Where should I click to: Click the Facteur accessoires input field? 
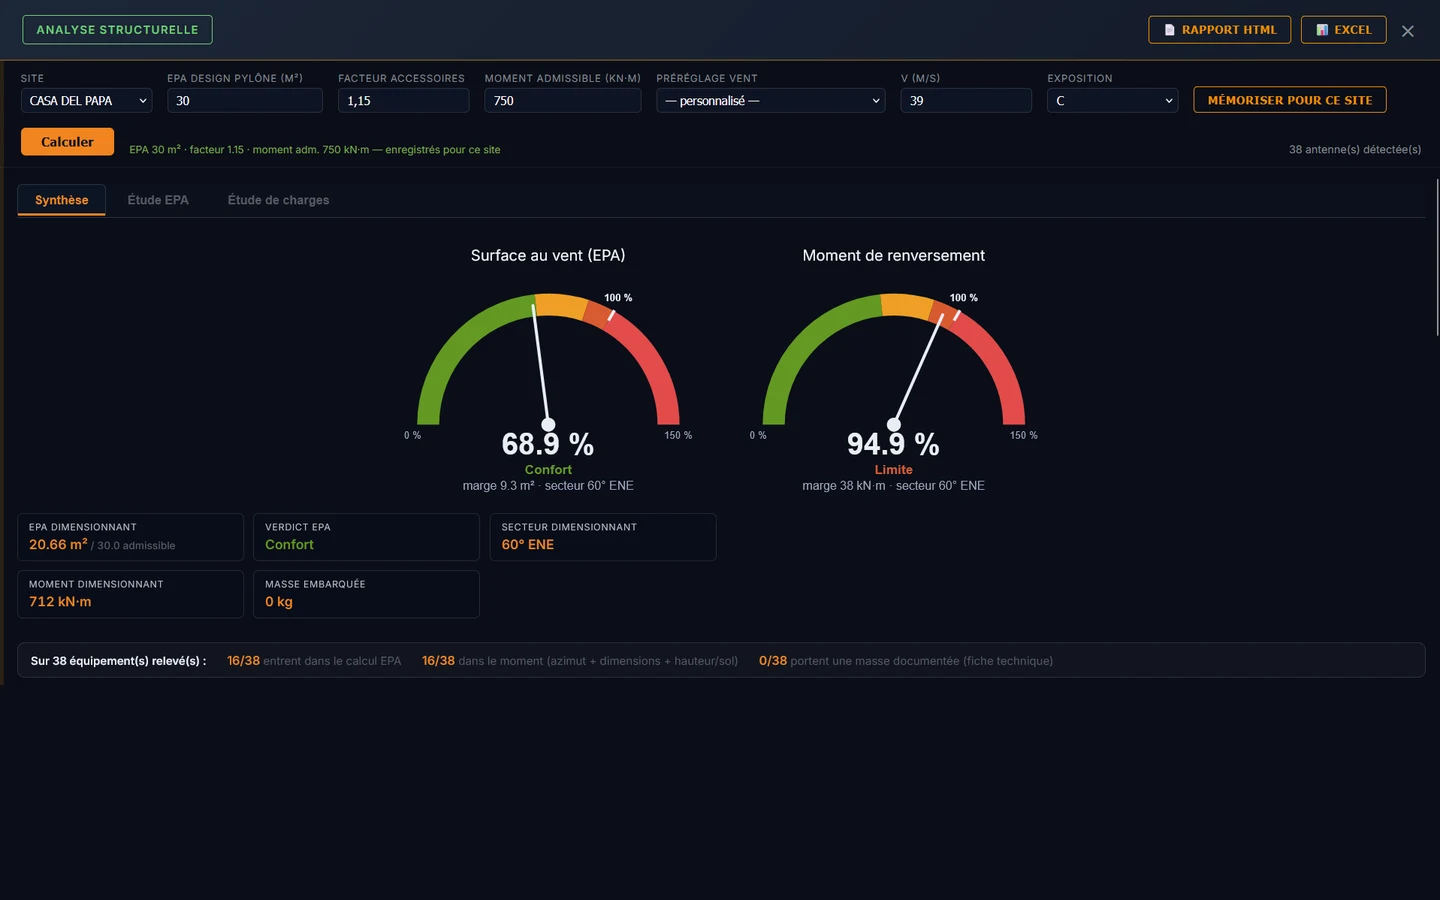pyautogui.click(x=403, y=100)
